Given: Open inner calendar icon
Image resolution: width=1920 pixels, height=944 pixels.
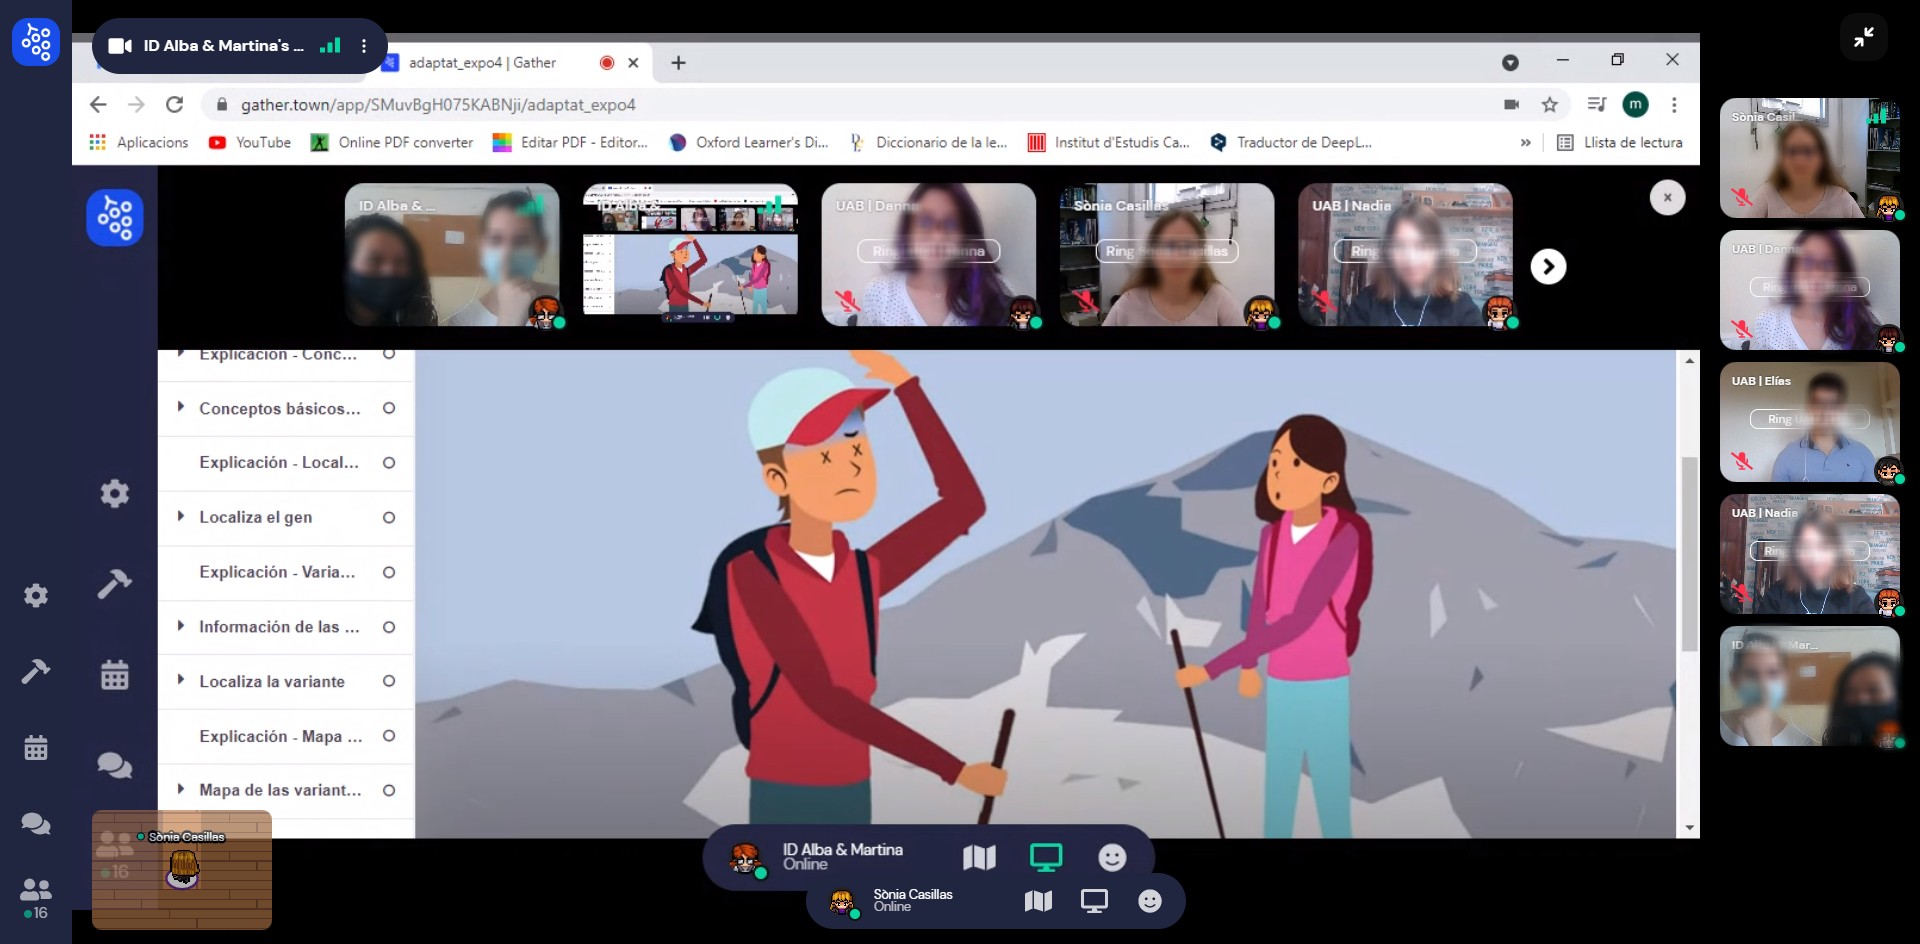Looking at the screenshot, I should click(115, 675).
